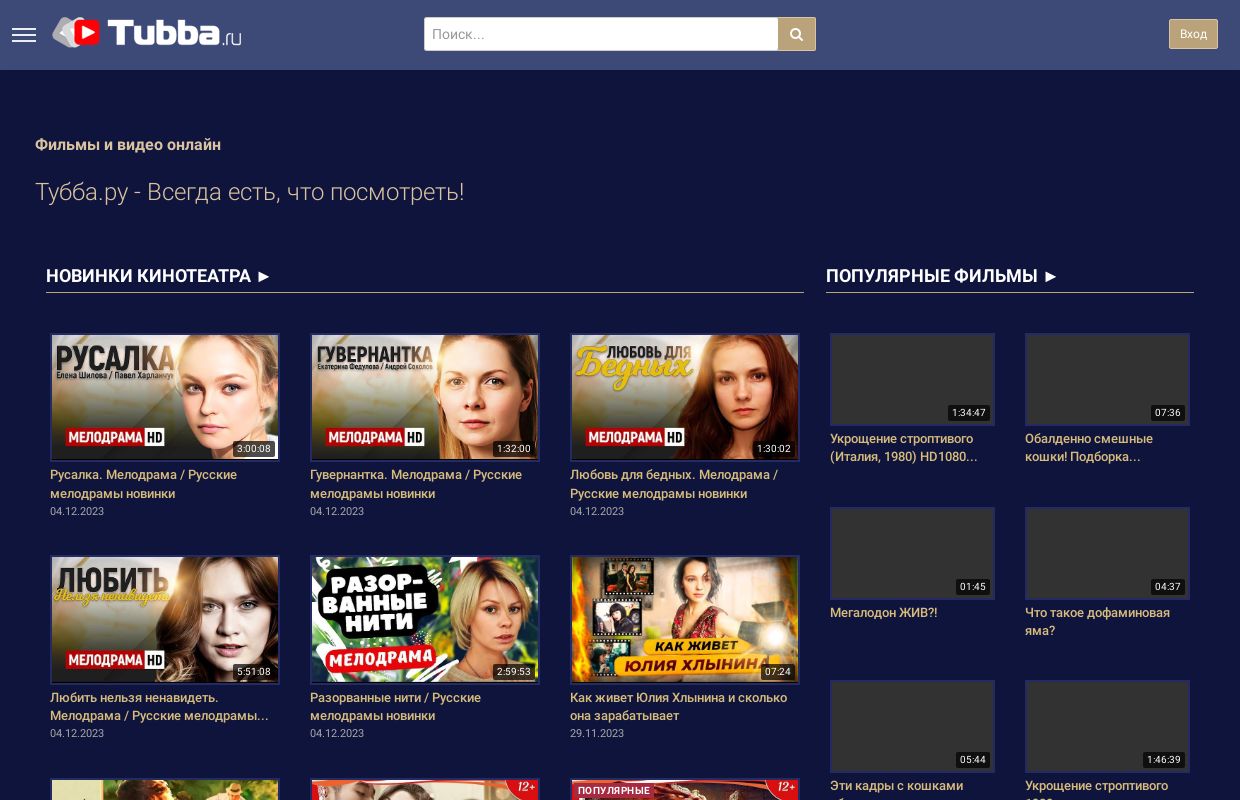Open the Гувернантка movie thumbnail

pos(425,397)
